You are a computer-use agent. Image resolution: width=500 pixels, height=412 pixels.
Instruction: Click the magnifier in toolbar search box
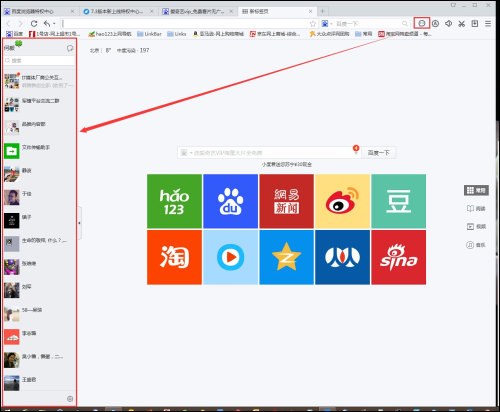tap(405, 24)
